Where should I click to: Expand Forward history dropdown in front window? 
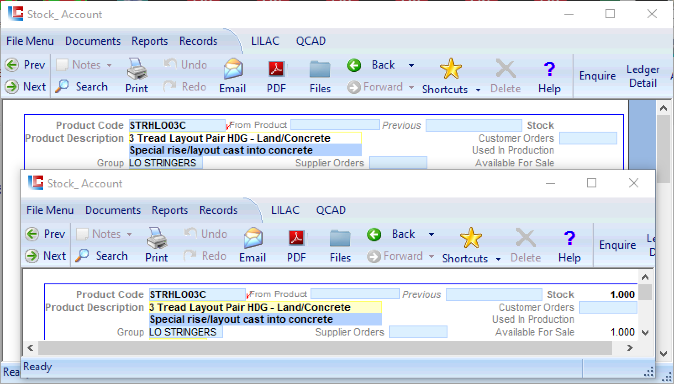pos(431,256)
